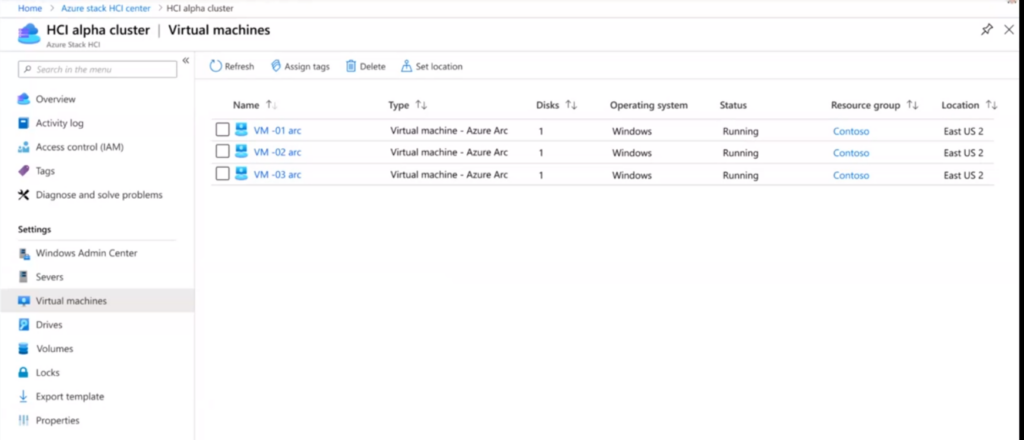Click the Type cell of VM -01 arc
Screen dimensions: 1024x440
point(449,131)
